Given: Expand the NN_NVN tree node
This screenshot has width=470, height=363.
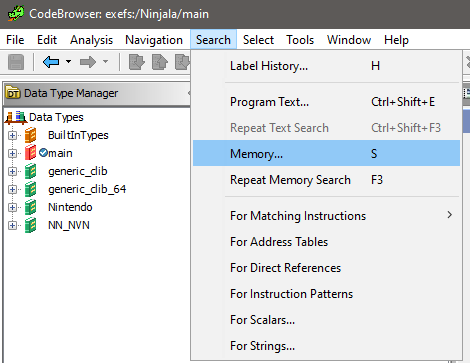Looking at the screenshot, I should (12, 225).
